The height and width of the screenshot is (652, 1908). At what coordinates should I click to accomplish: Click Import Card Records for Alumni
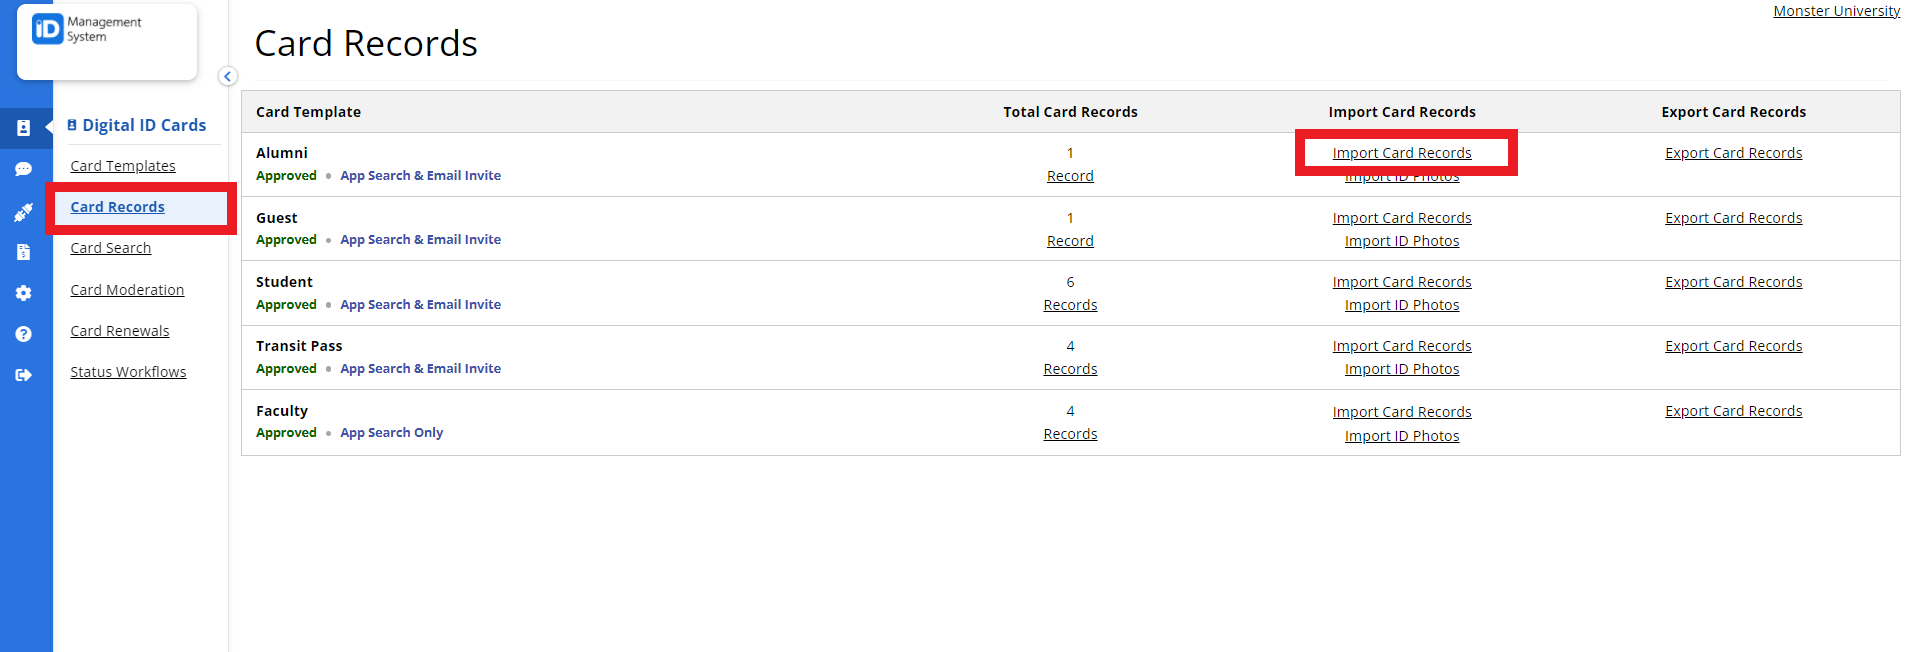[x=1402, y=153]
